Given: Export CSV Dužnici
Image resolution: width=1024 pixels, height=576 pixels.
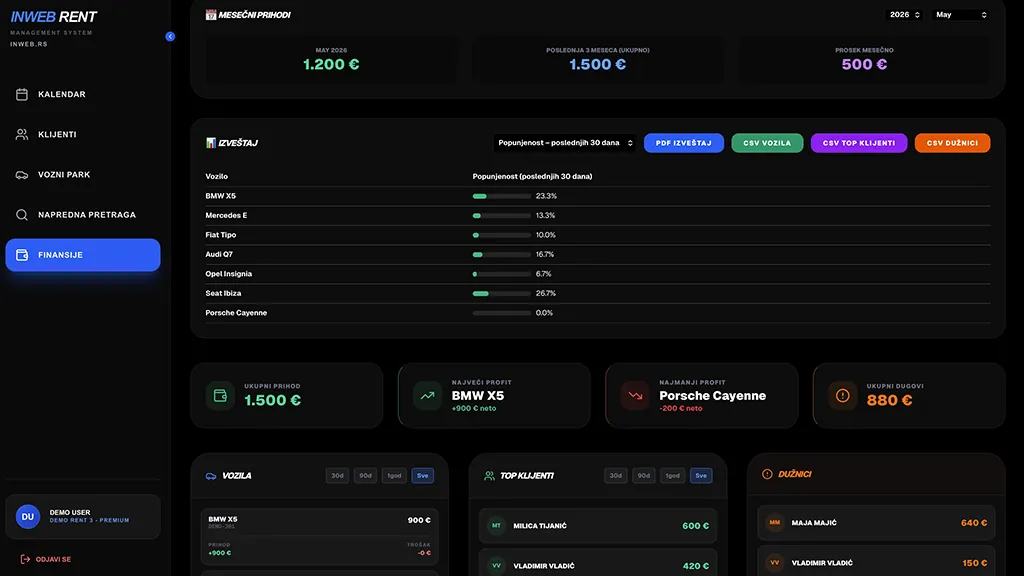Looking at the screenshot, I should click(x=952, y=143).
